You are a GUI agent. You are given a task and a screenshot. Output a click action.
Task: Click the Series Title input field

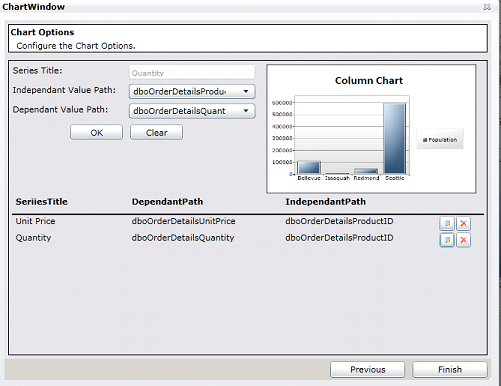[x=192, y=72]
